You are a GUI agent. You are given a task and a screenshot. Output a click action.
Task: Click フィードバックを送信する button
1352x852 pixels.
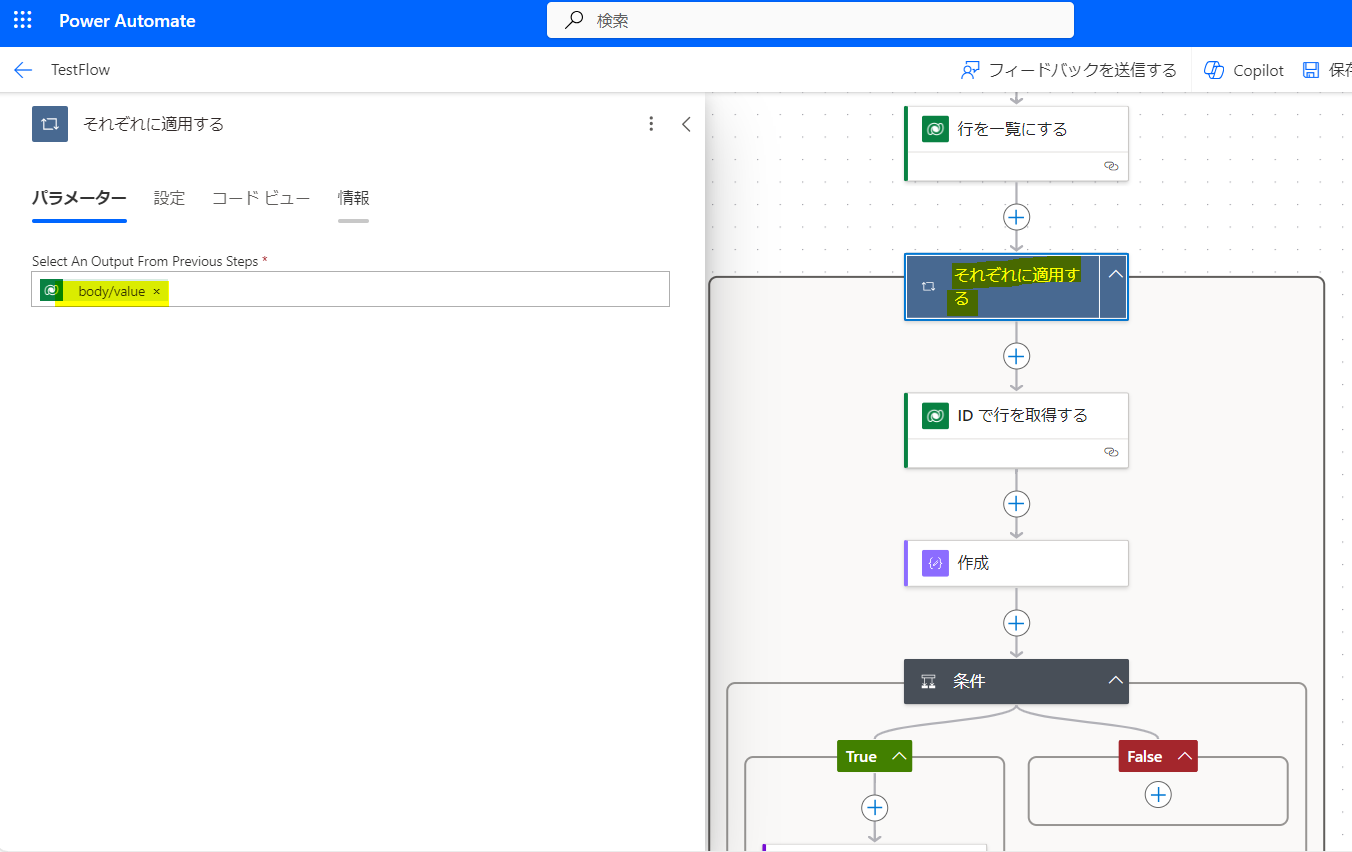pos(1068,70)
